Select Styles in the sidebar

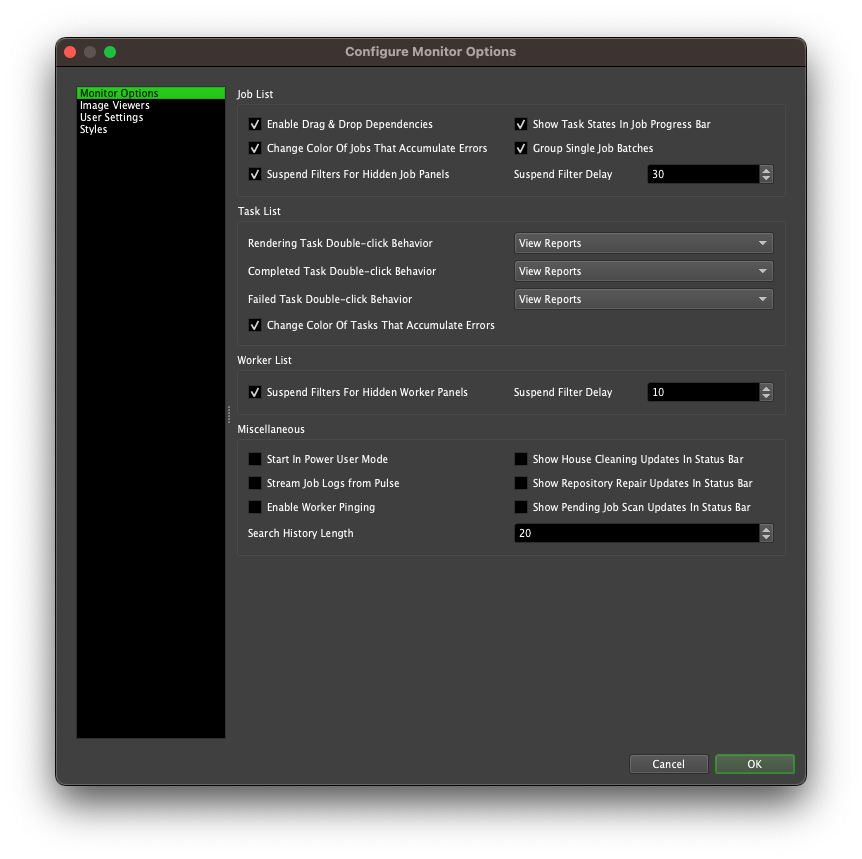point(93,129)
